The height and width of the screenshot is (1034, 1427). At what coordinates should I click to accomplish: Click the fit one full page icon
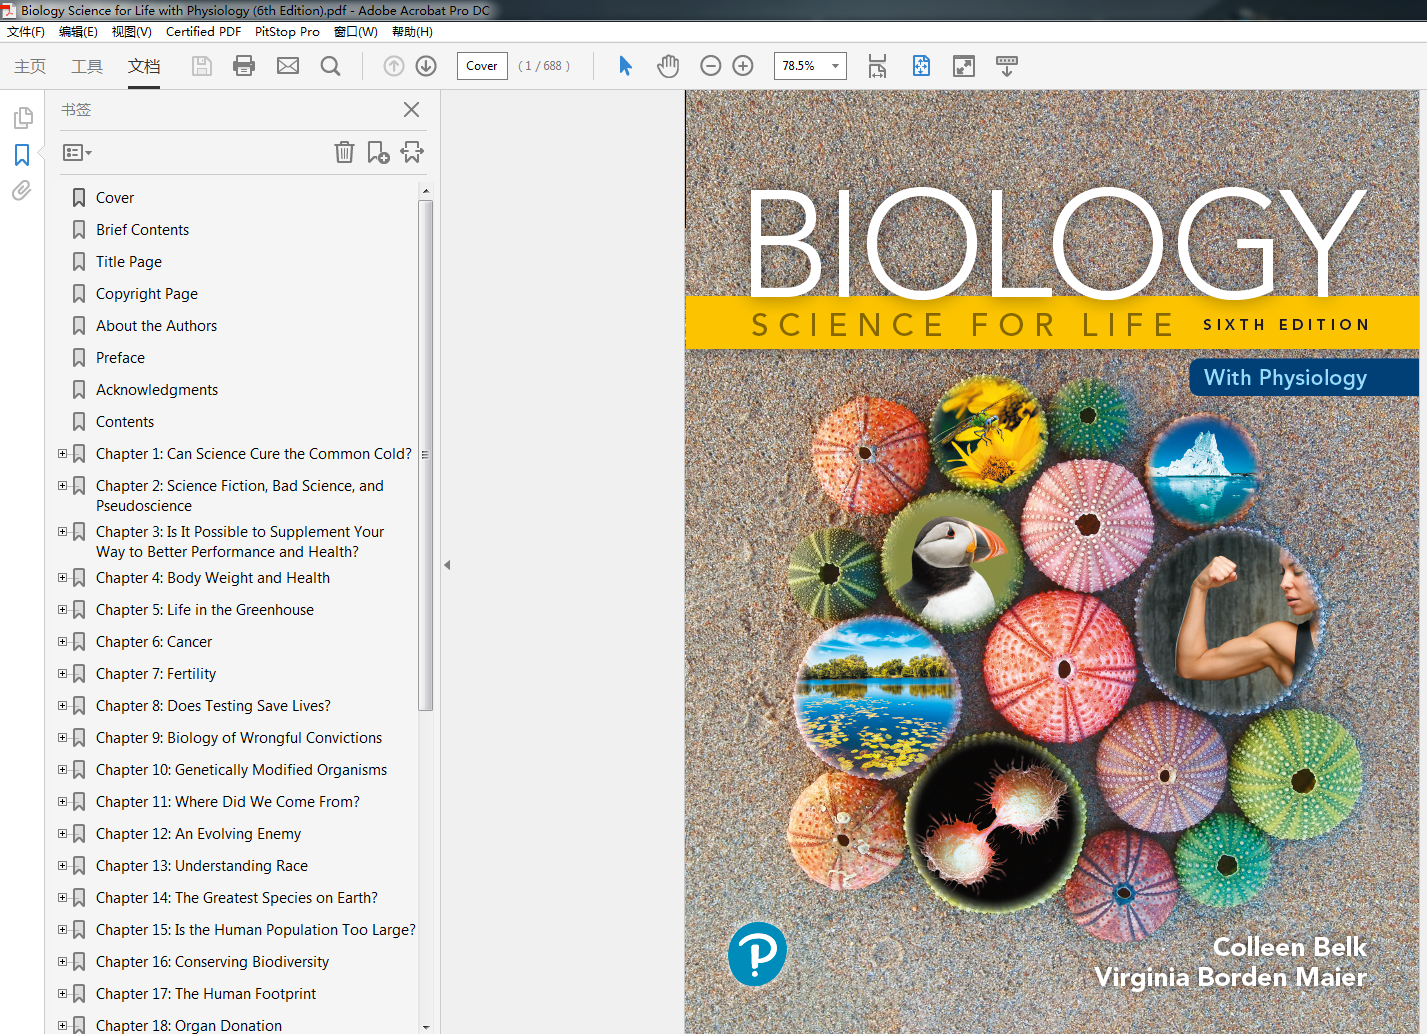(921, 66)
